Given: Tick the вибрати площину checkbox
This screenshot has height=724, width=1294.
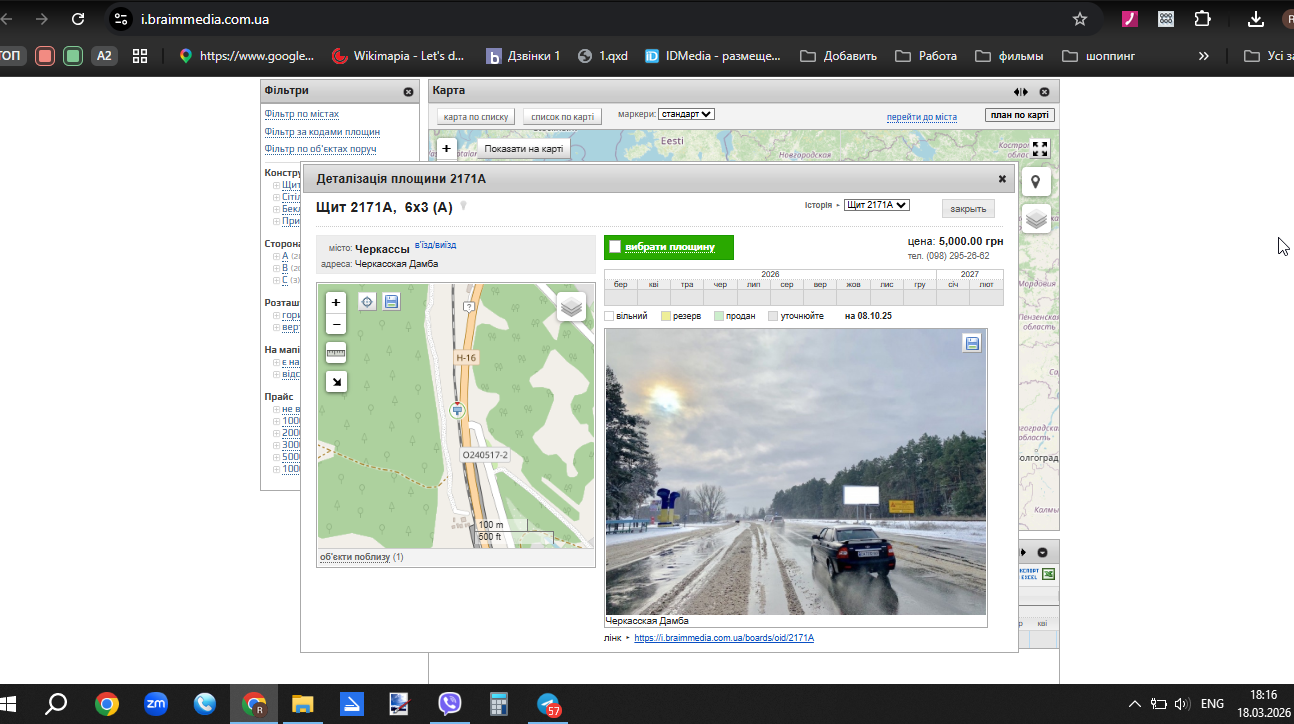Looking at the screenshot, I should click(616, 247).
